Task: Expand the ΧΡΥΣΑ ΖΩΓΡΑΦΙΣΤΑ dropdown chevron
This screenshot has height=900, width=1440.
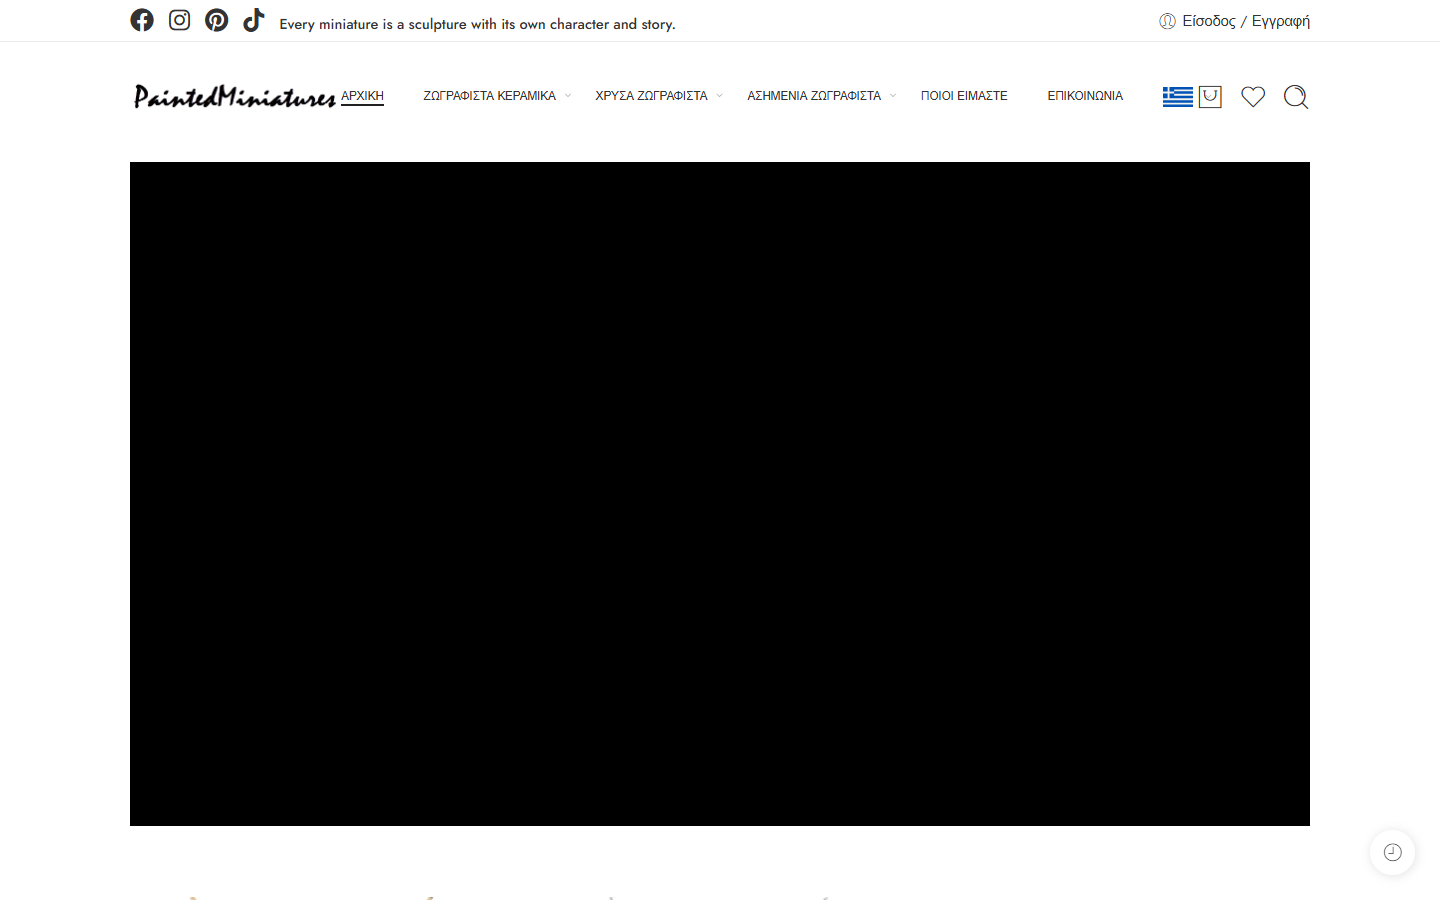Action: 719,96
